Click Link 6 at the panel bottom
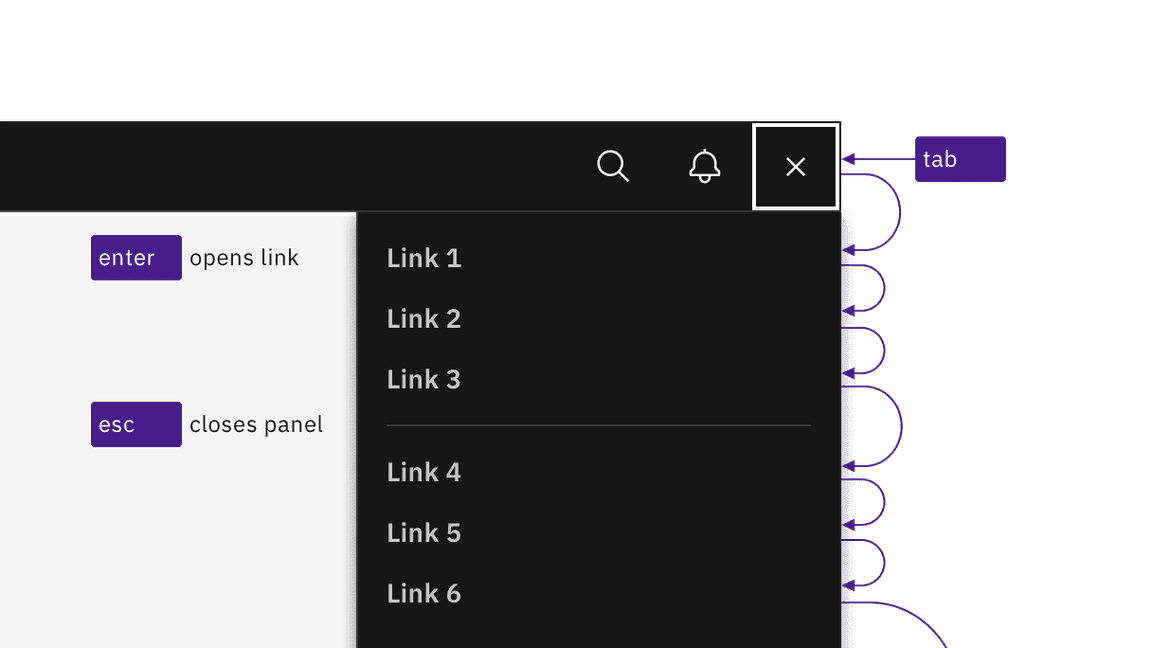 (423, 592)
